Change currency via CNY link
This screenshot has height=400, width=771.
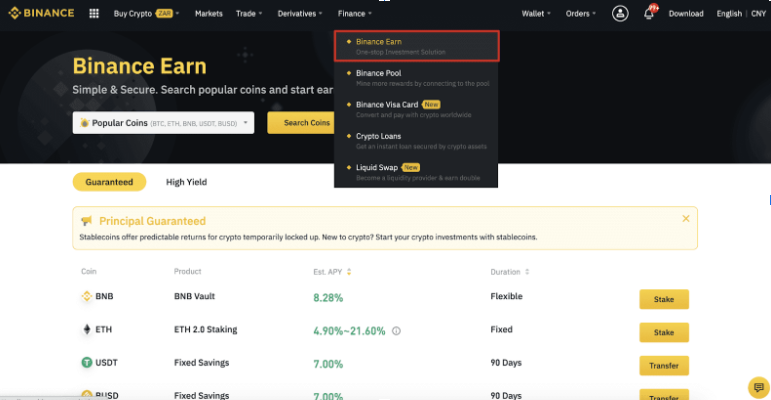pyautogui.click(x=758, y=13)
